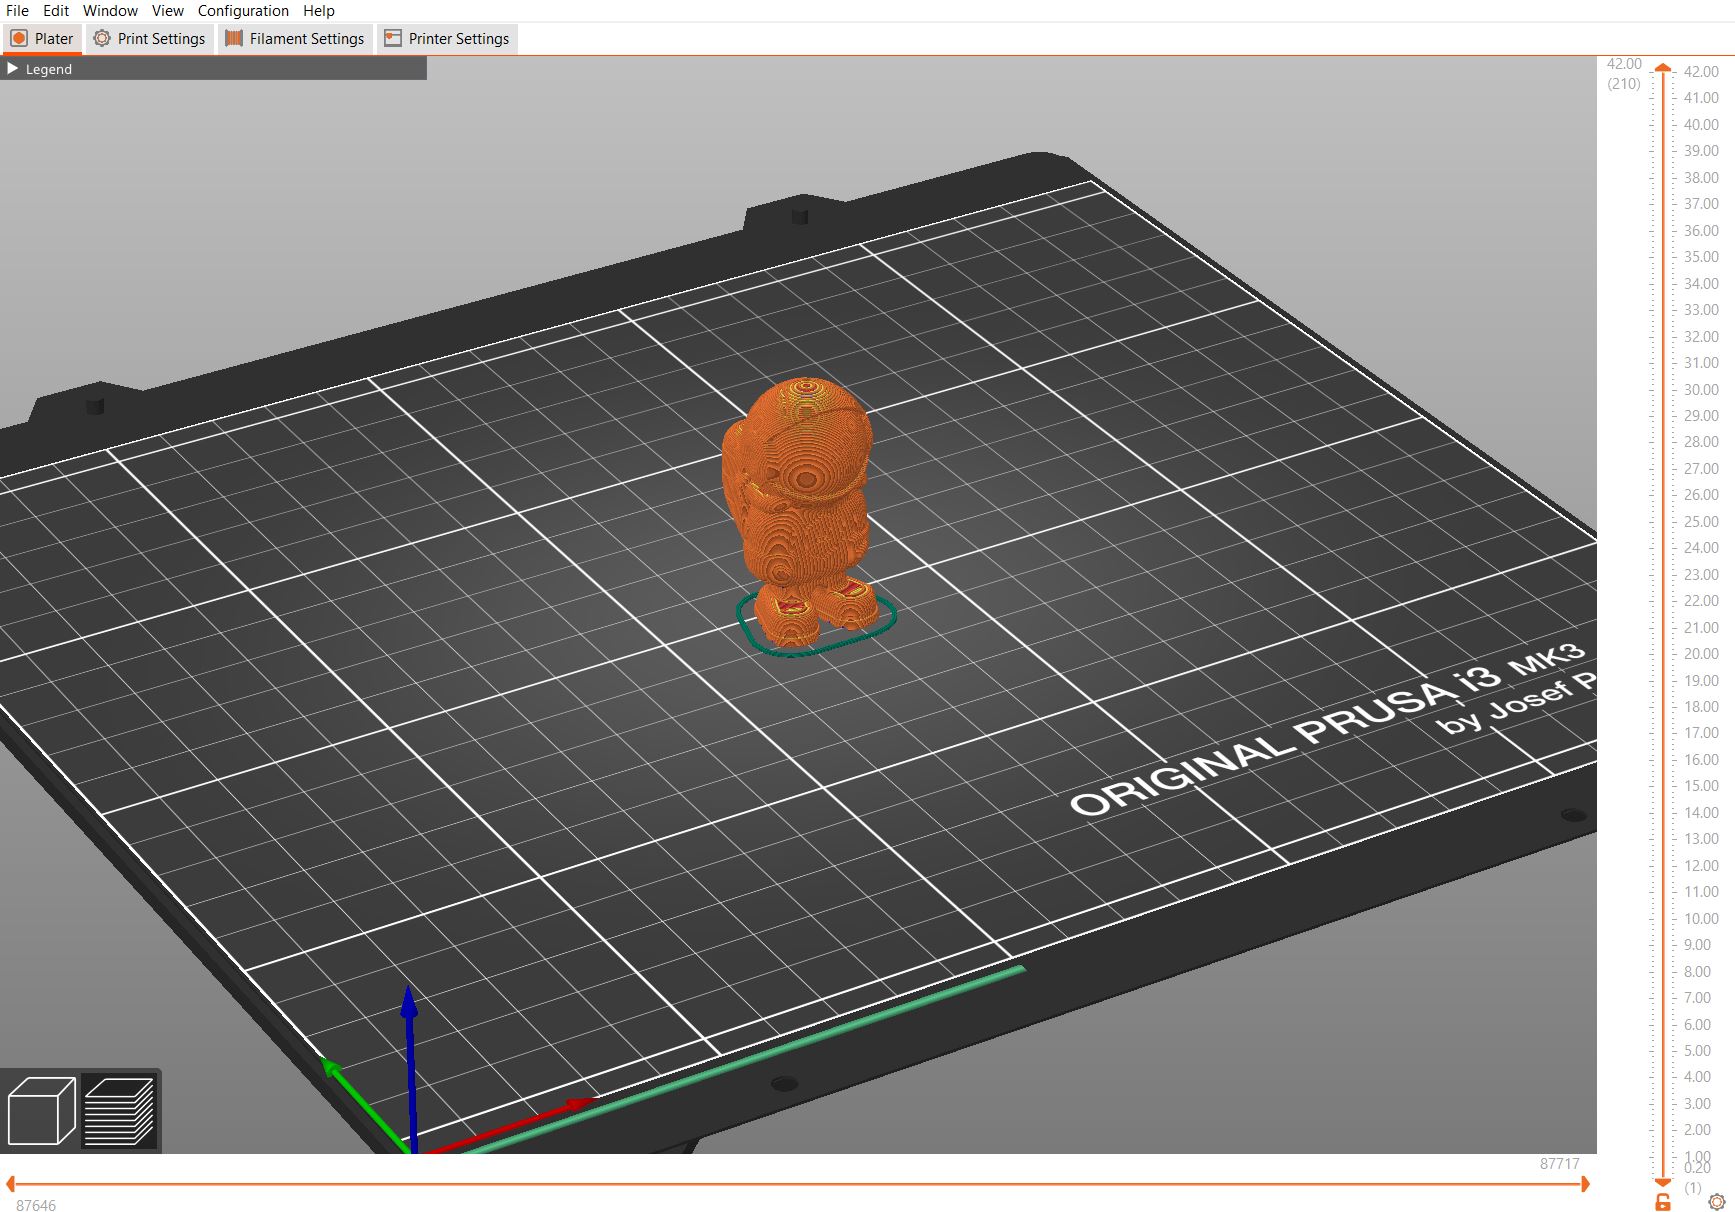
Task: Open Print Settings via its gear icon
Action: 101,38
